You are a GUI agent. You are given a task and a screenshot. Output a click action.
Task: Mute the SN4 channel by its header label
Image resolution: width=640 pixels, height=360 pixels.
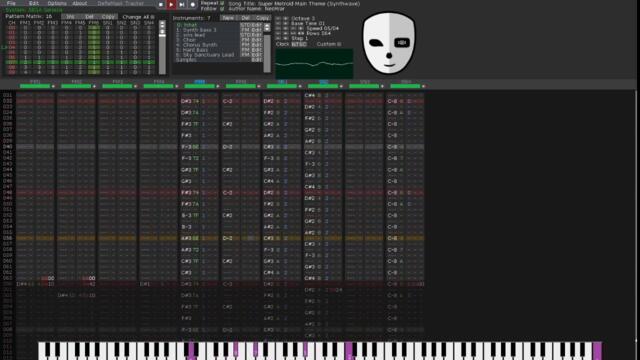click(406, 82)
